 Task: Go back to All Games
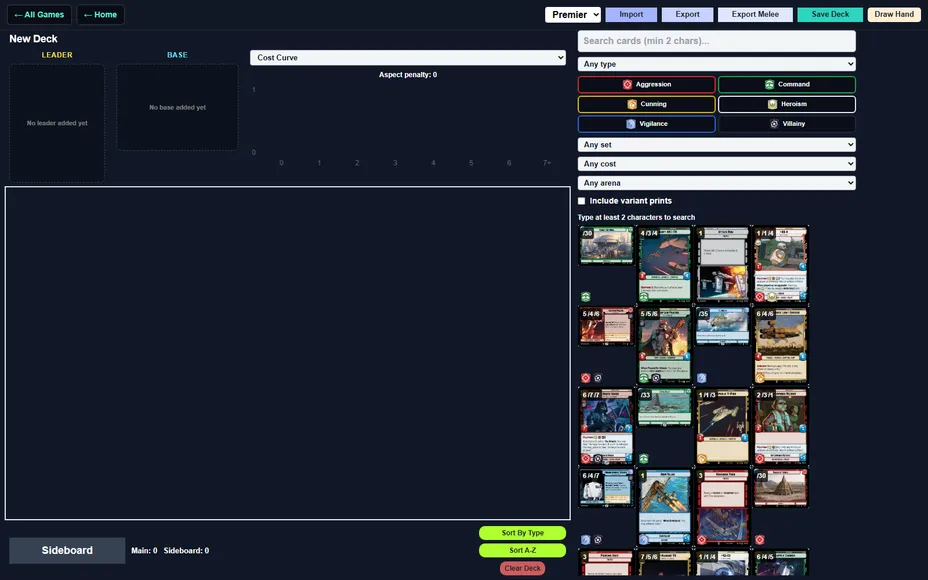[x=39, y=15]
